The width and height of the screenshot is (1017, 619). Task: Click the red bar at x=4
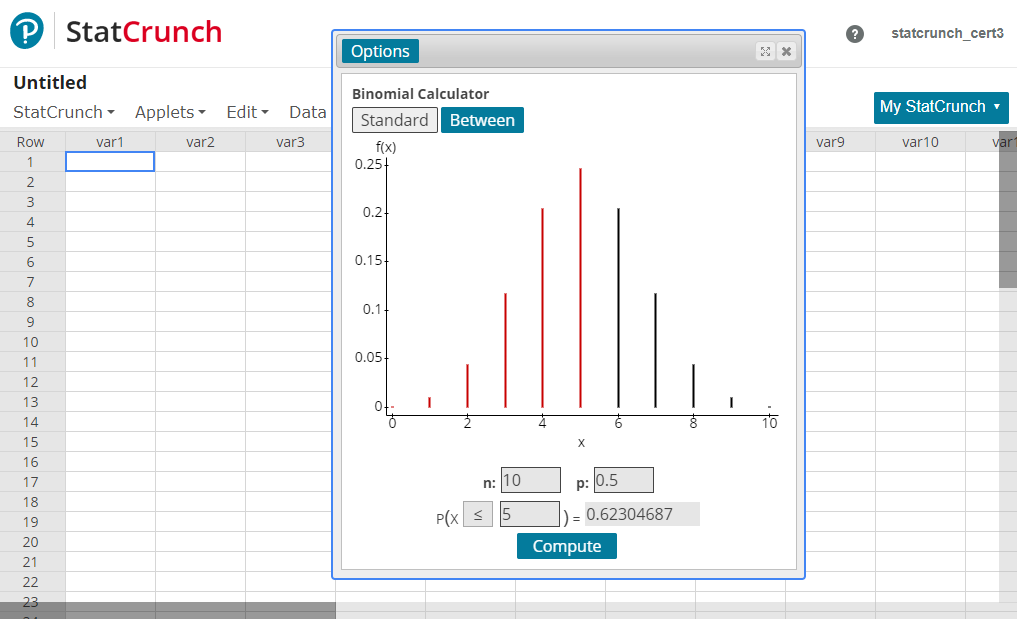click(x=542, y=308)
